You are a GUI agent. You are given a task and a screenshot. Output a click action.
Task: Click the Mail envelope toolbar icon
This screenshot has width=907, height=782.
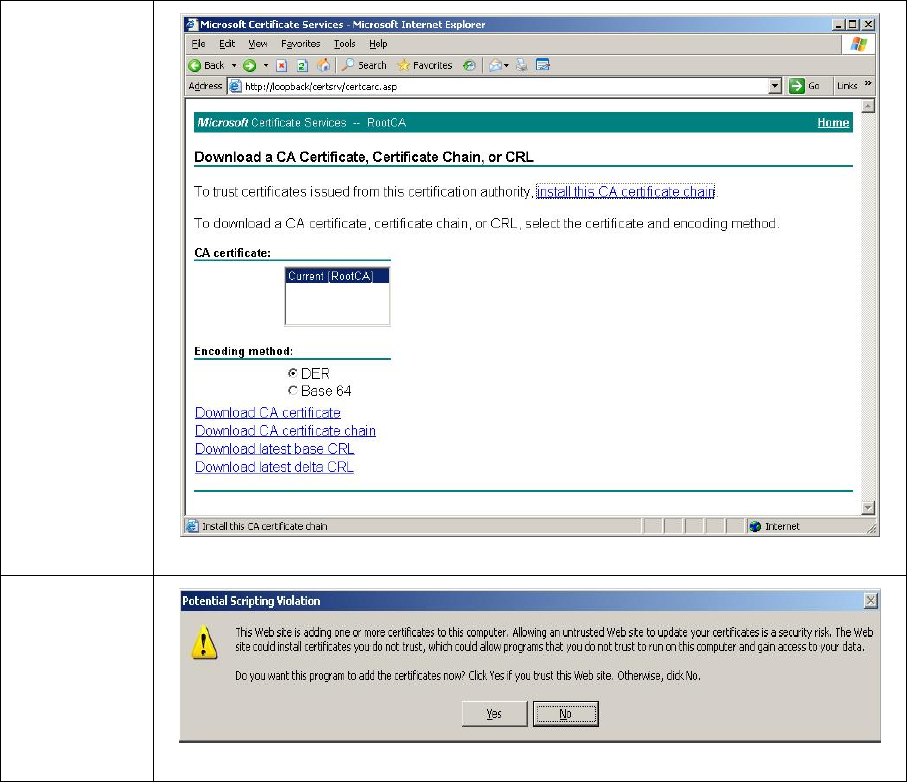coord(495,65)
